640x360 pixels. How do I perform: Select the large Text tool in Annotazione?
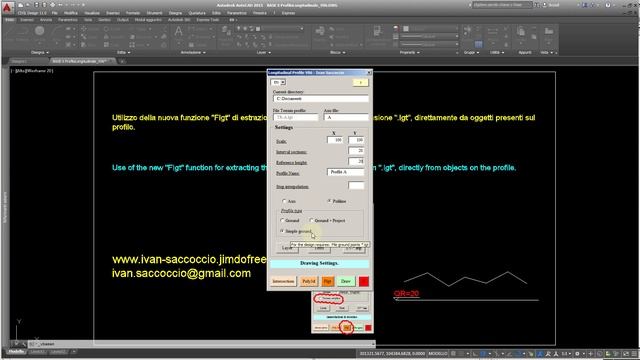pyautogui.click(x=178, y=31)
